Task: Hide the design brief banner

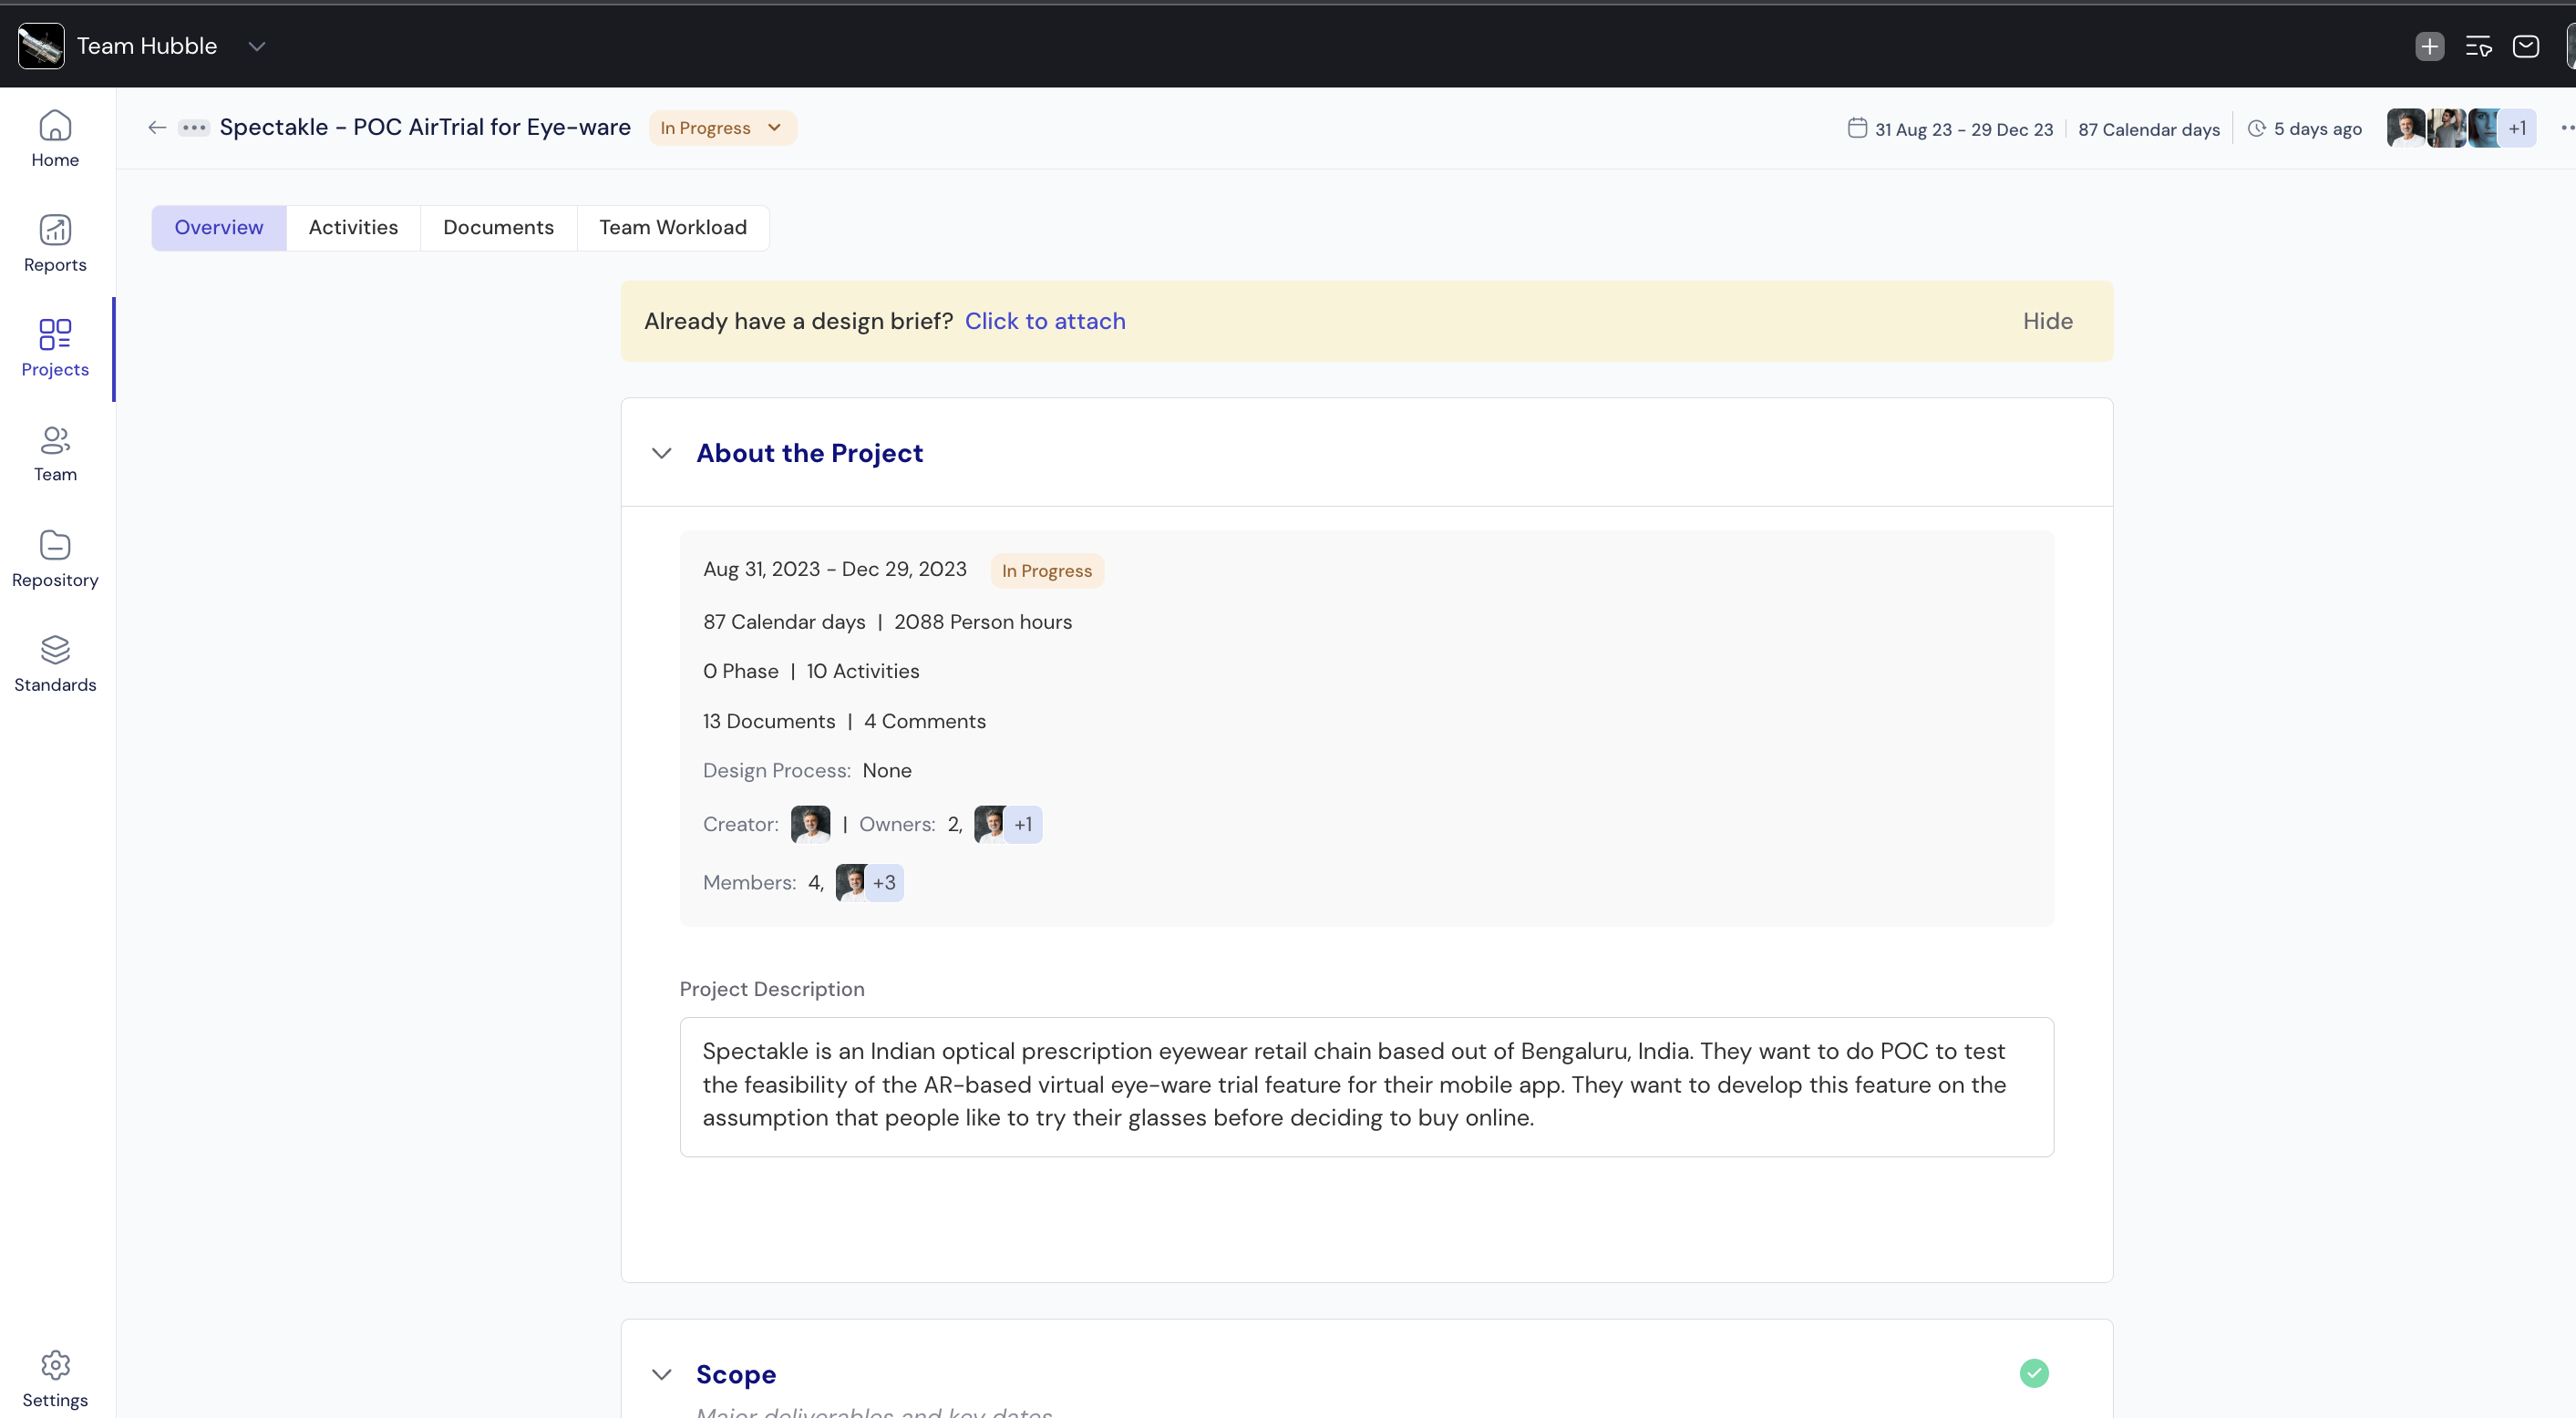Action: click(x=2047, y=321)
